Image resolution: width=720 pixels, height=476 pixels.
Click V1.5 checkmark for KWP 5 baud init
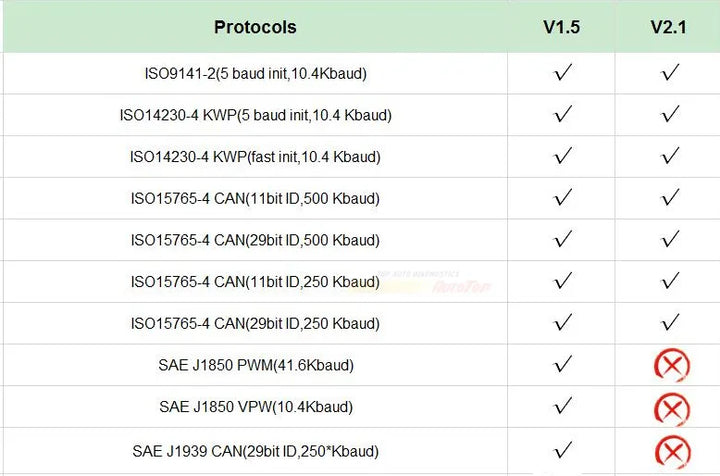click(563, 114)
